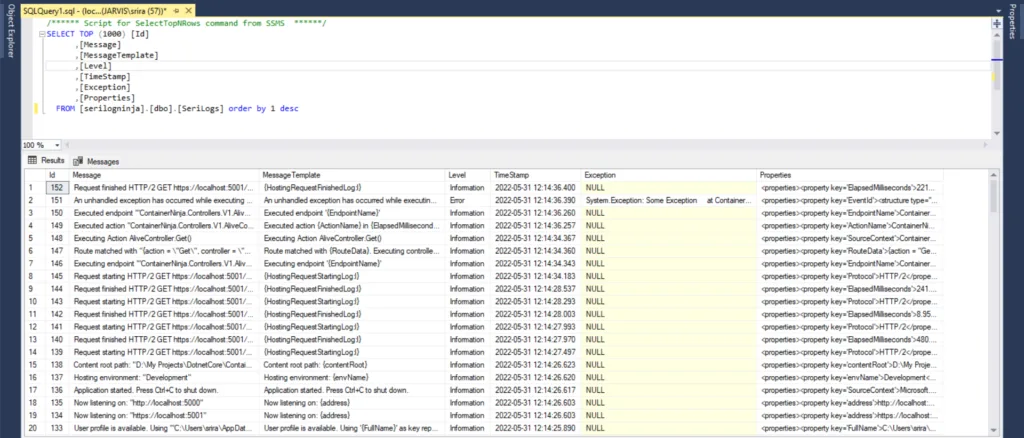This screenshot has width=1024, height=438.
Task: Click the 'Application started. Press Ctrl+C' Message cell
Action: point(165,390)
